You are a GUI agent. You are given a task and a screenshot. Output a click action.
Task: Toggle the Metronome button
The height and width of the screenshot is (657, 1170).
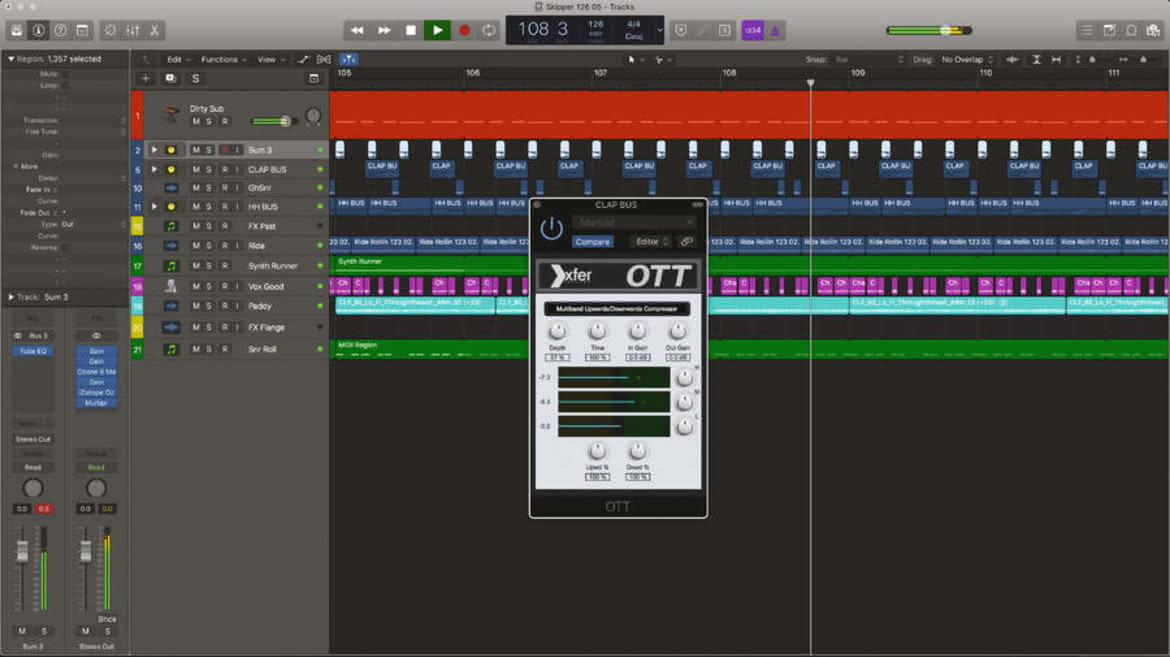[x=775, y=31]
